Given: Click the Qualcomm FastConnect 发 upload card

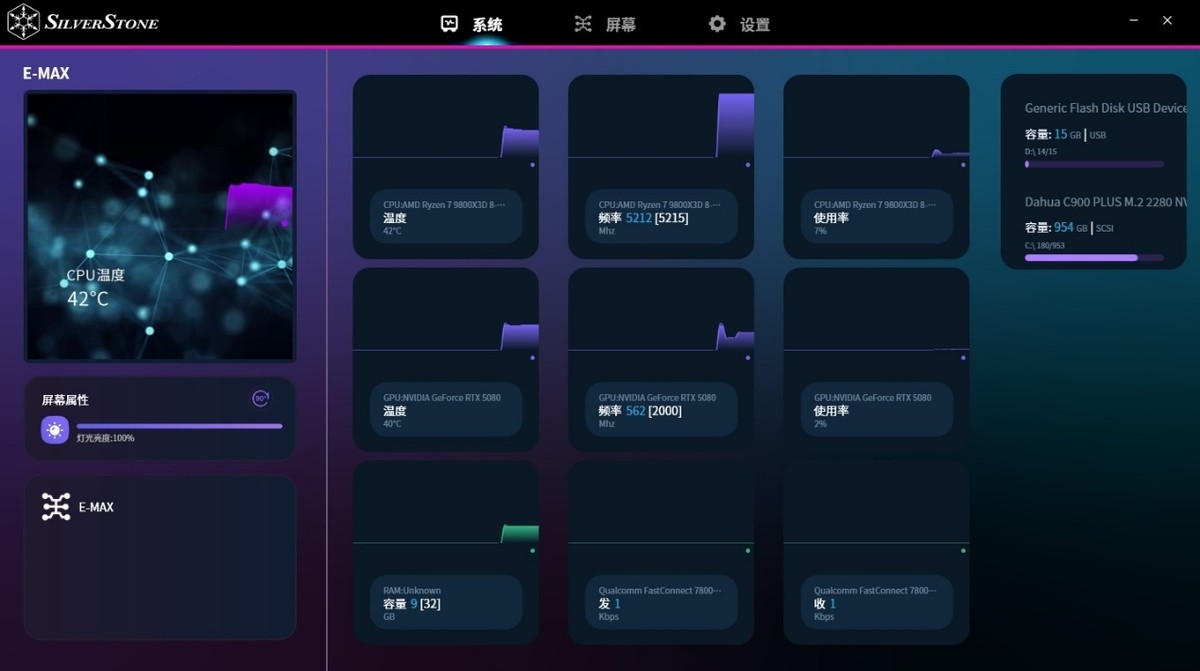Looking at the screenshot, I should pyautogui.click(x=660, y=551).
